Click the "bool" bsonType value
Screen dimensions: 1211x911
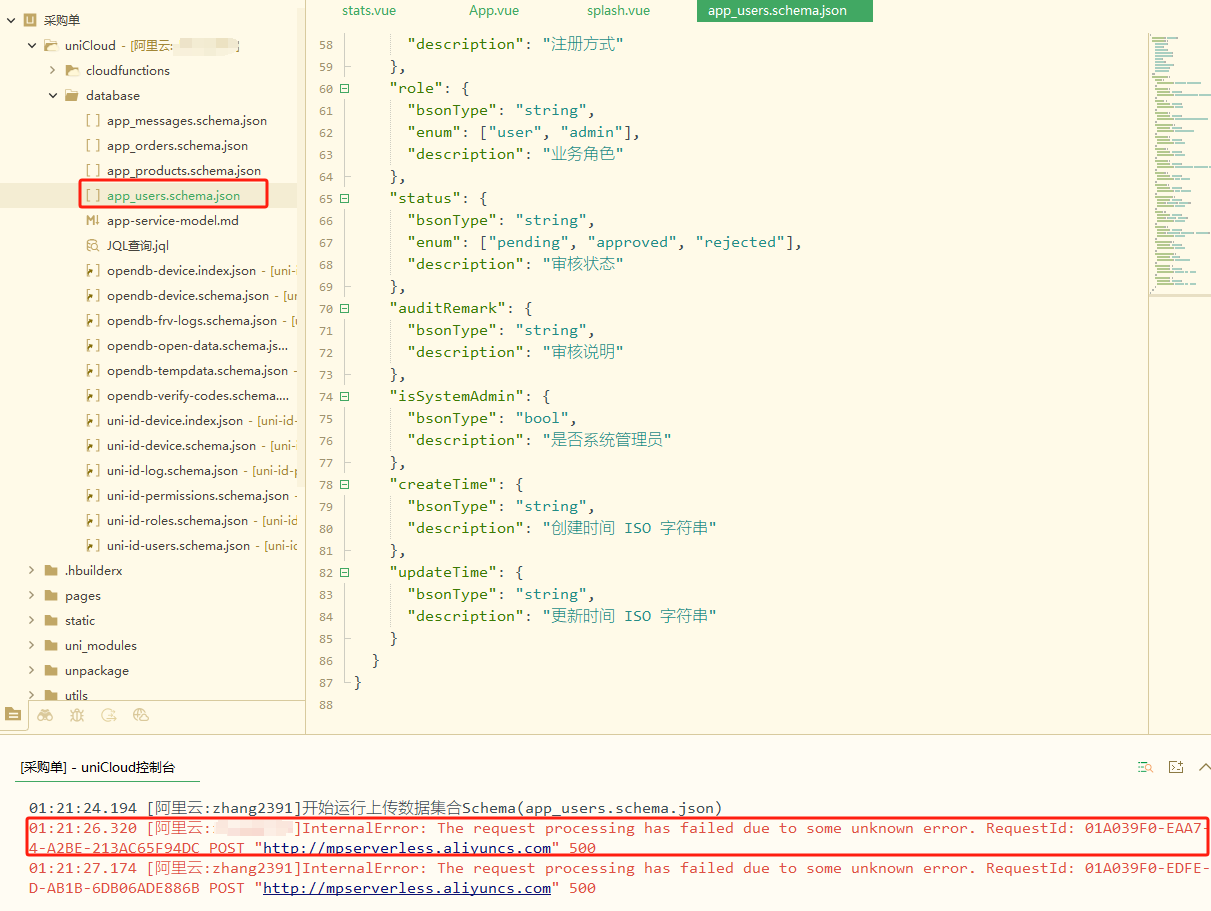coord(543,418)
